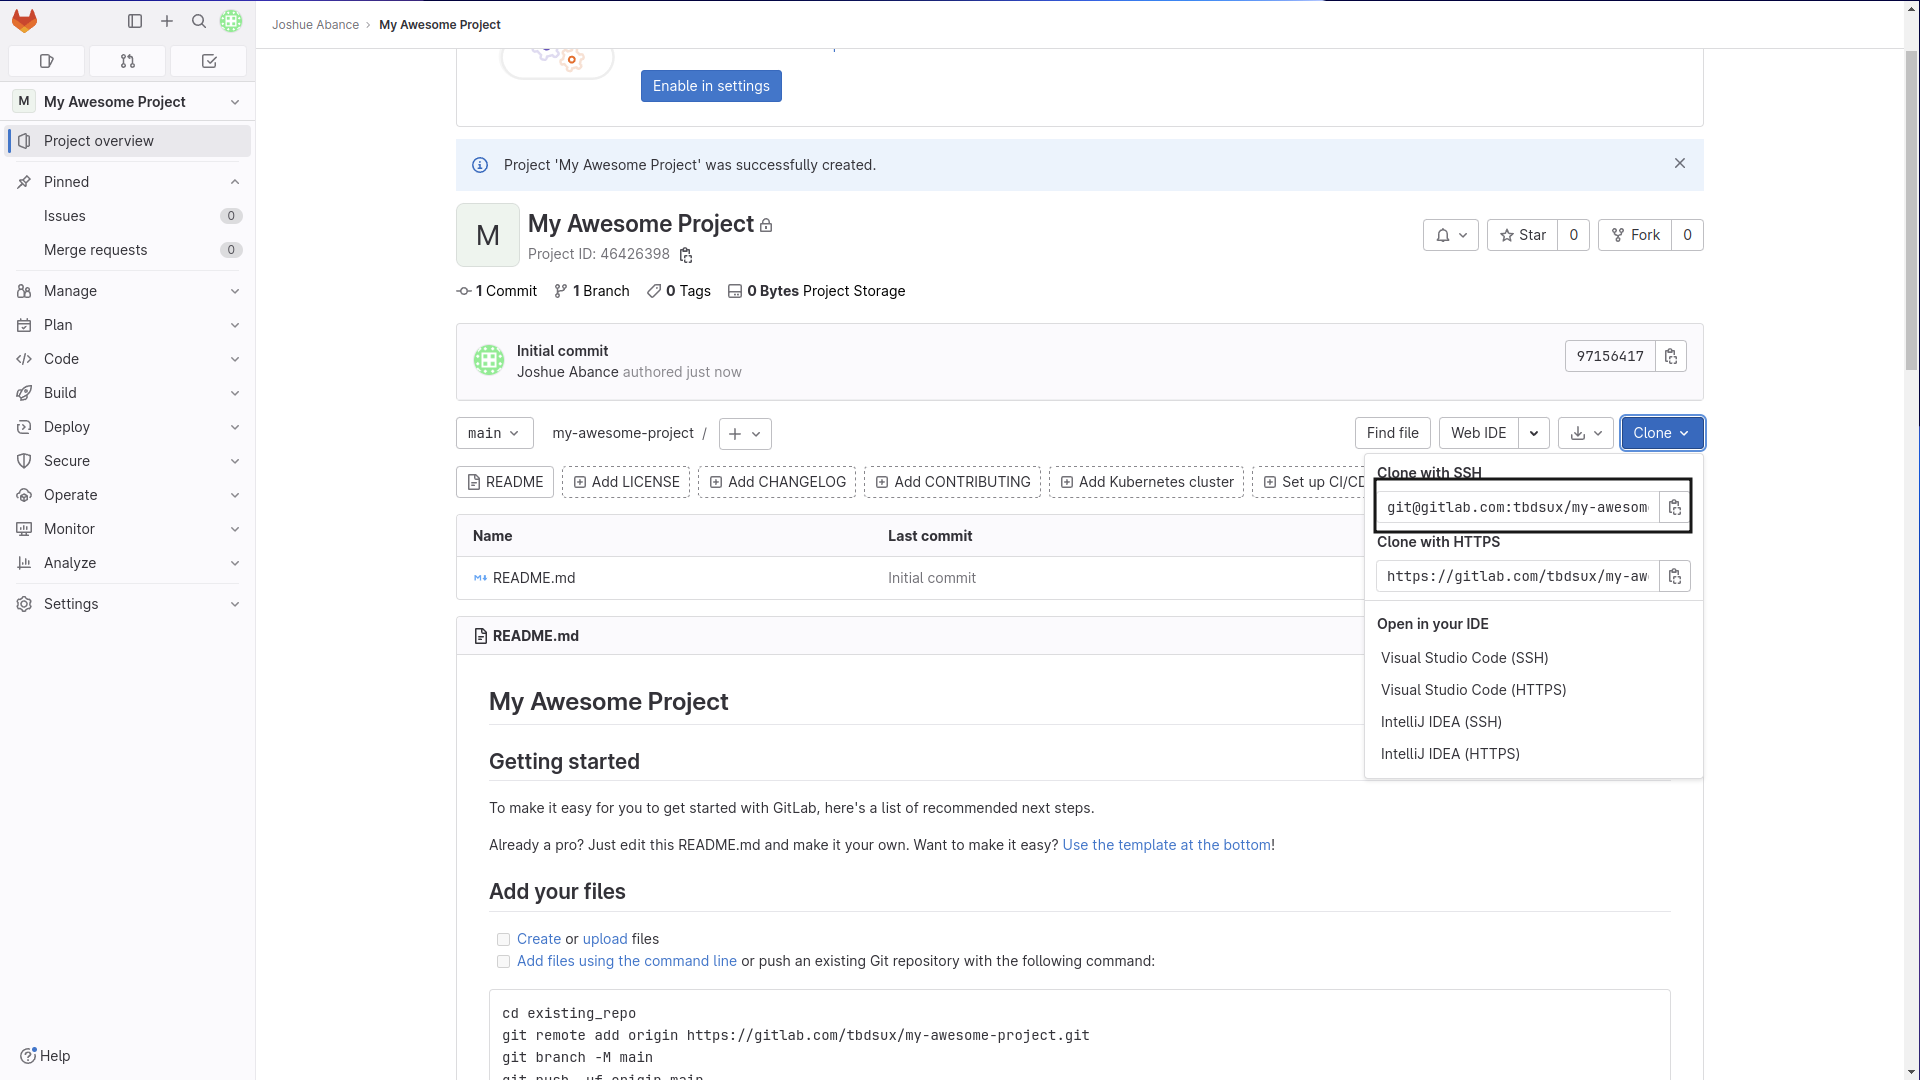Image resolution: width=1920 pixels, height=1080 pixels.
Task: Open the user avatar menu
Action: click(x=231, y=21)
